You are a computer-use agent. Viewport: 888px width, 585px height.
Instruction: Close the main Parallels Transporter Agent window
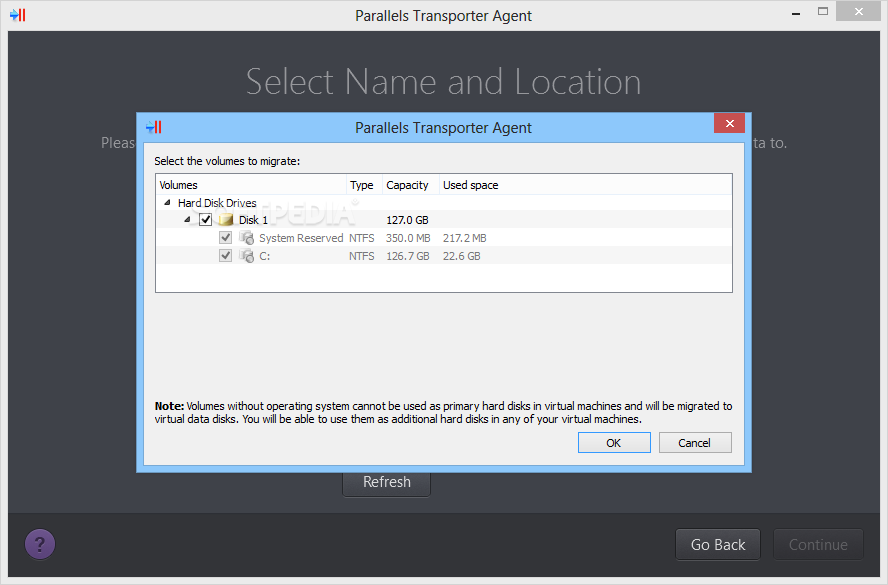(859, 11)
